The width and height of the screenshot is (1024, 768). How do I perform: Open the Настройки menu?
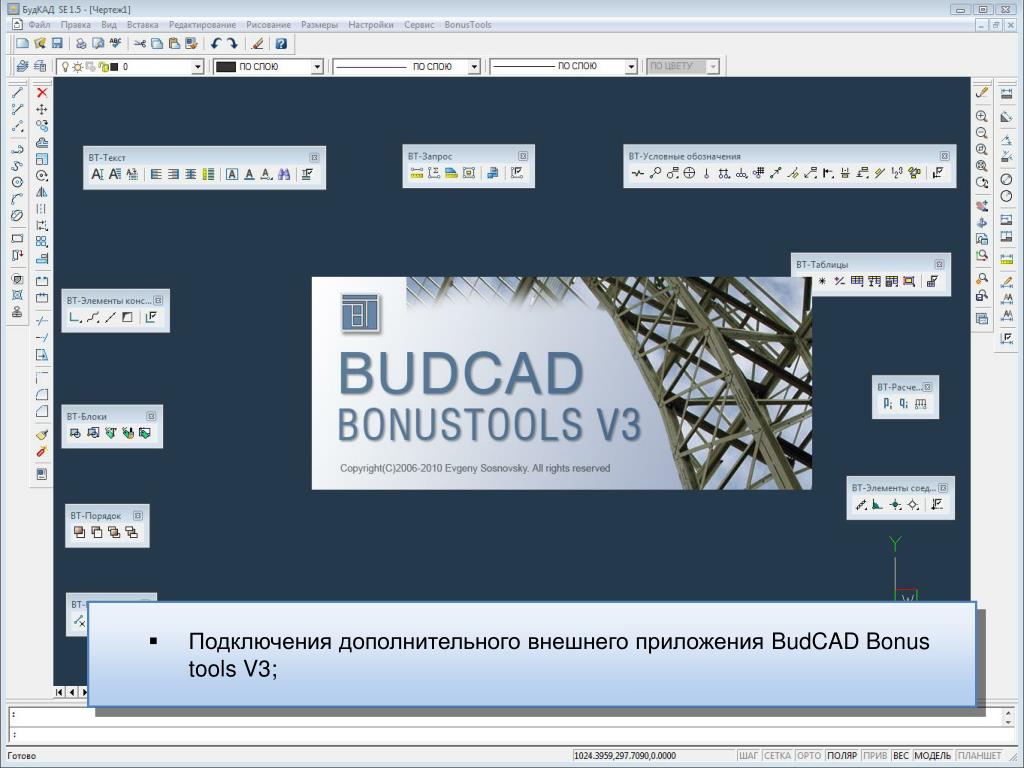pos(370,25)
